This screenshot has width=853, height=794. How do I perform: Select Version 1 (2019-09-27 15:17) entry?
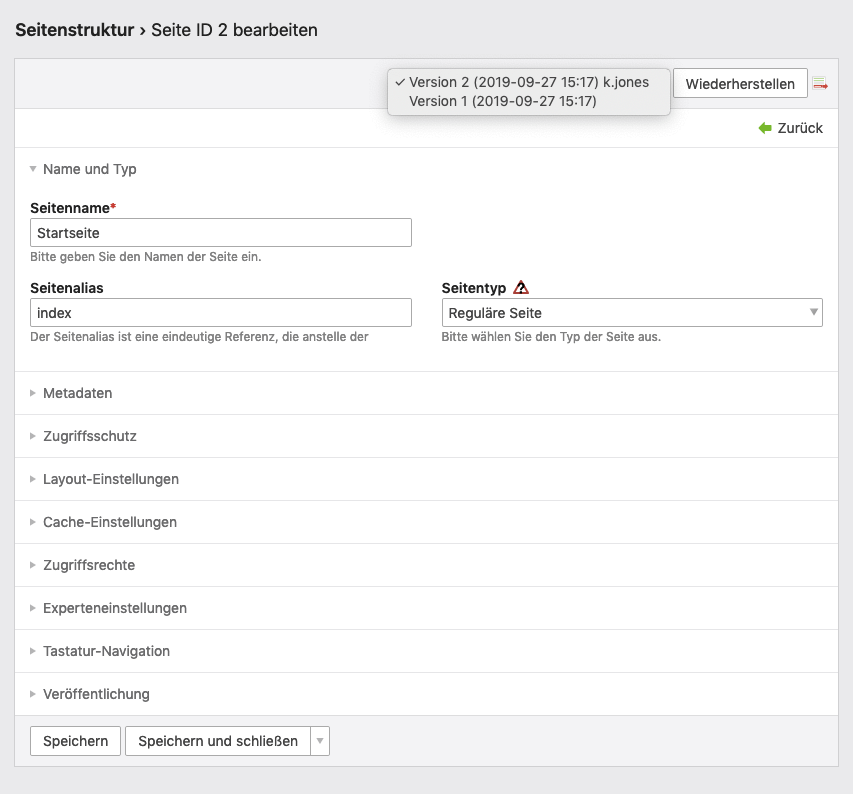click(529, 101)
